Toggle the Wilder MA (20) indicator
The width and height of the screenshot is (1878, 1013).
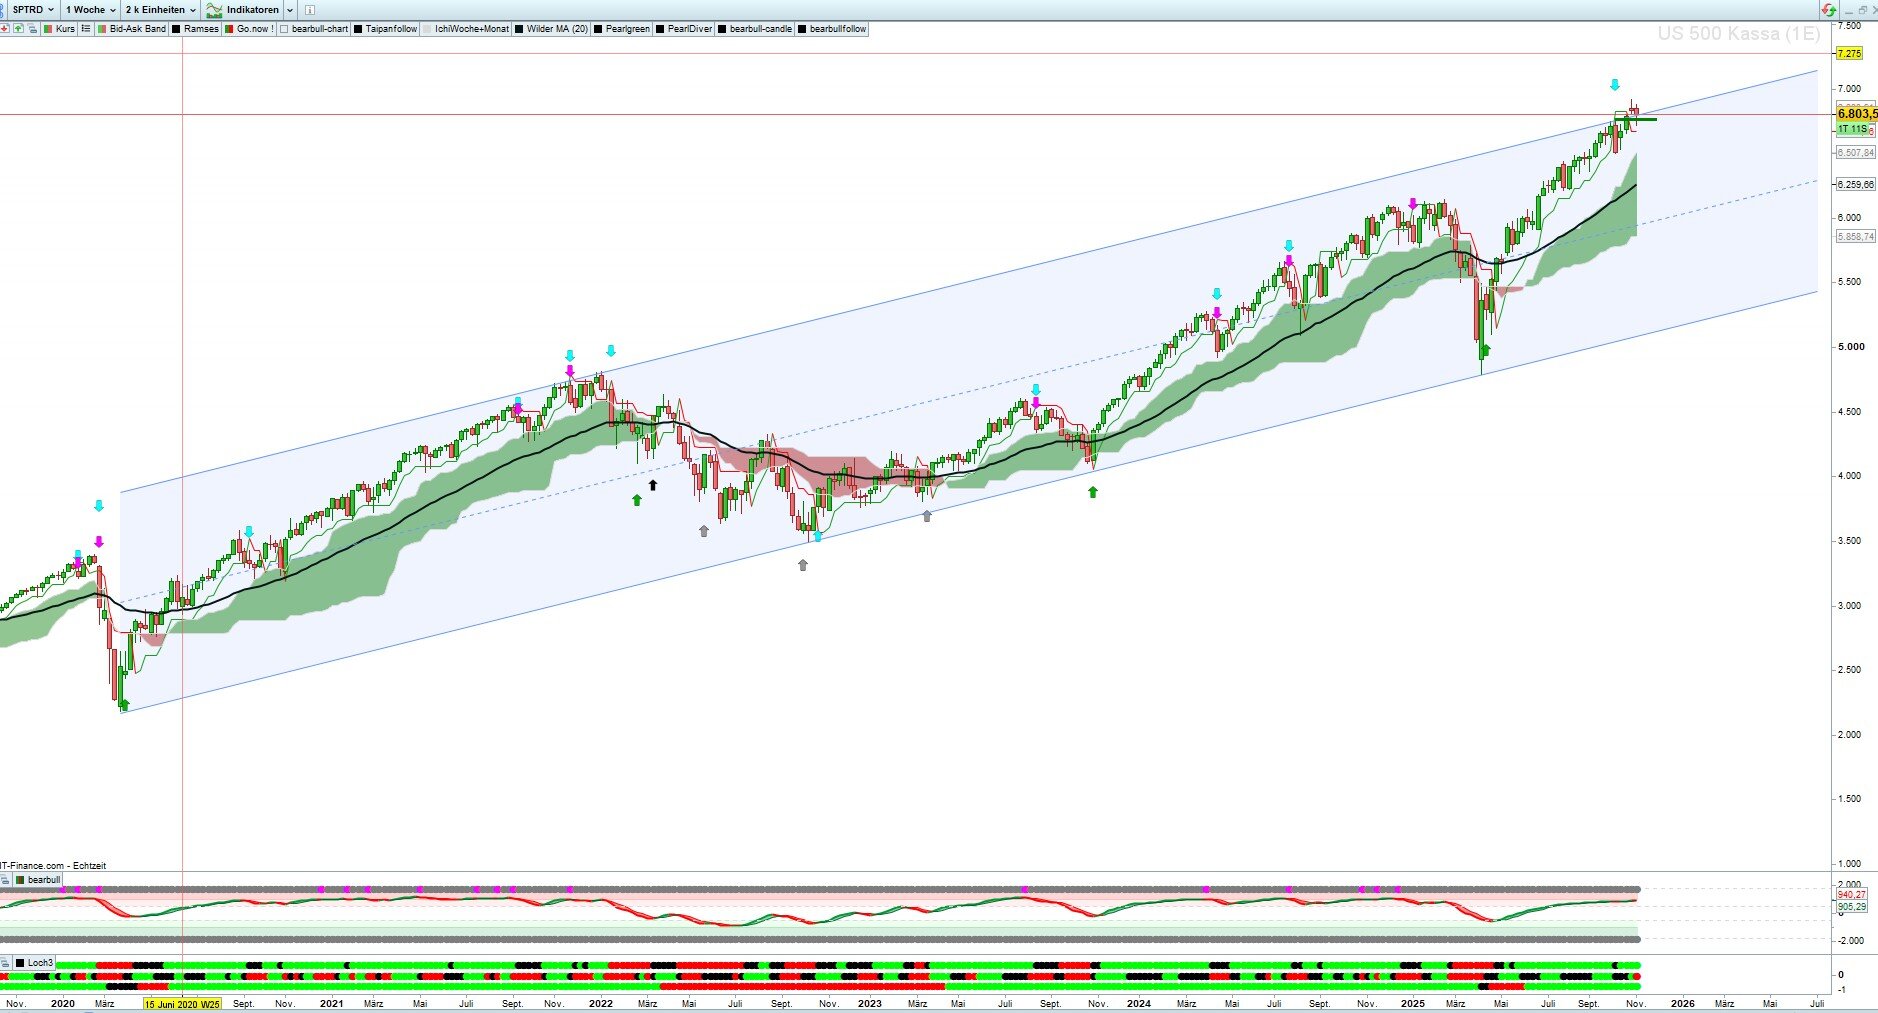click(x=519, y=29)
